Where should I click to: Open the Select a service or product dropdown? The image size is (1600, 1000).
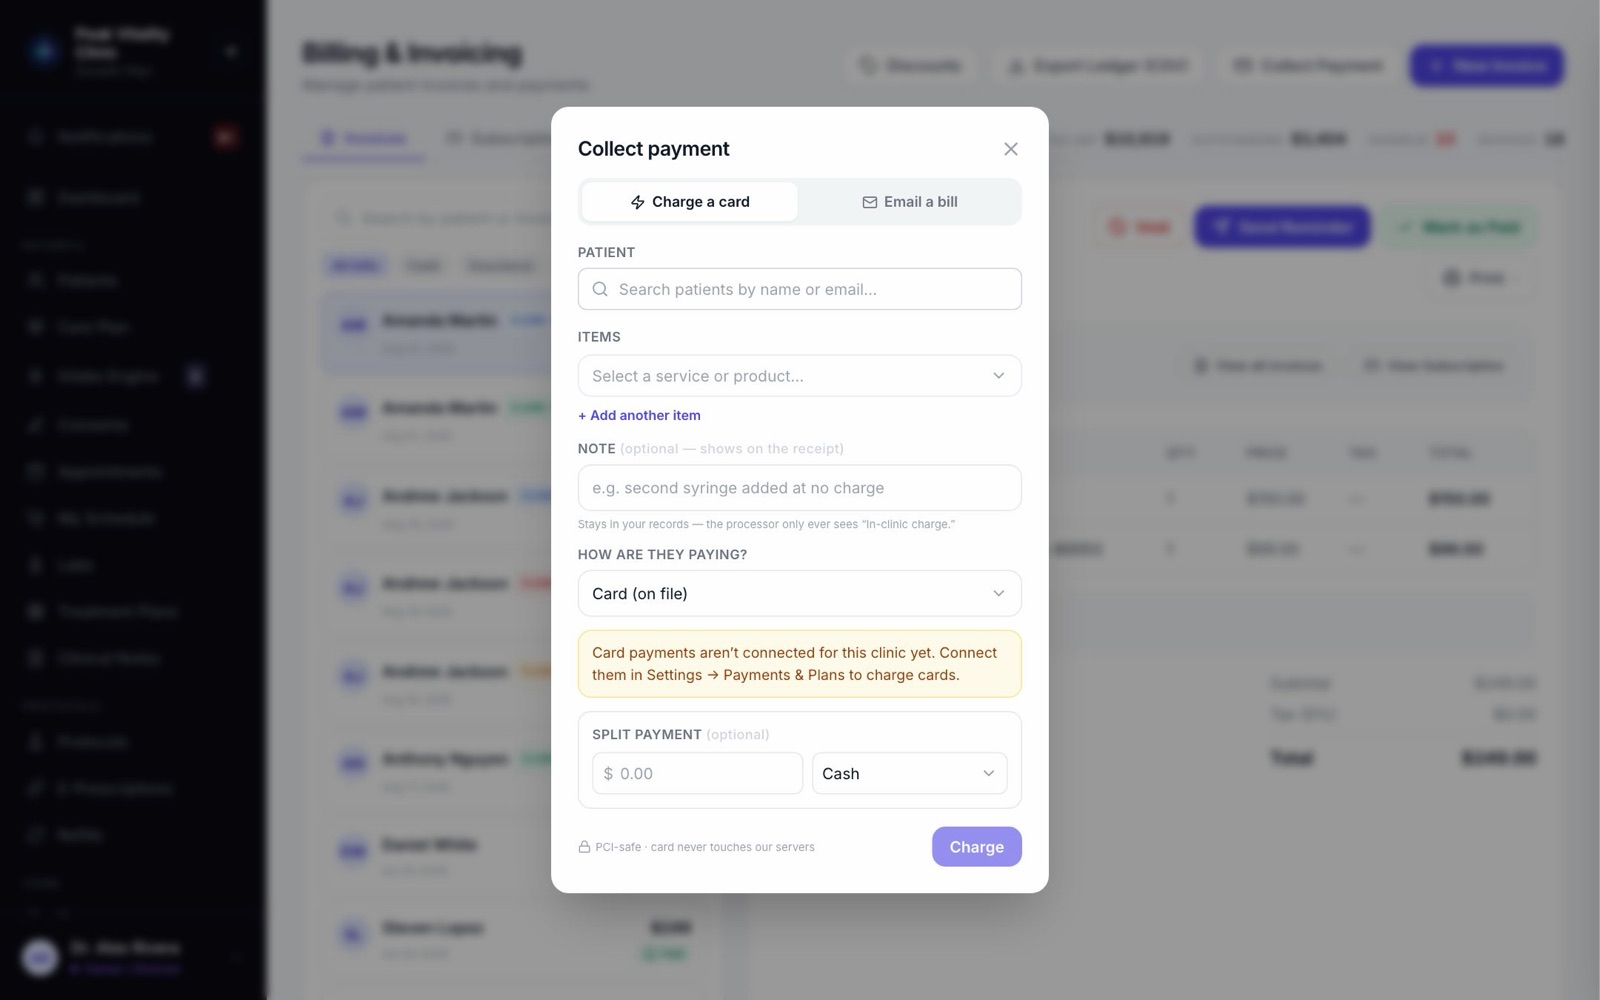800,376
